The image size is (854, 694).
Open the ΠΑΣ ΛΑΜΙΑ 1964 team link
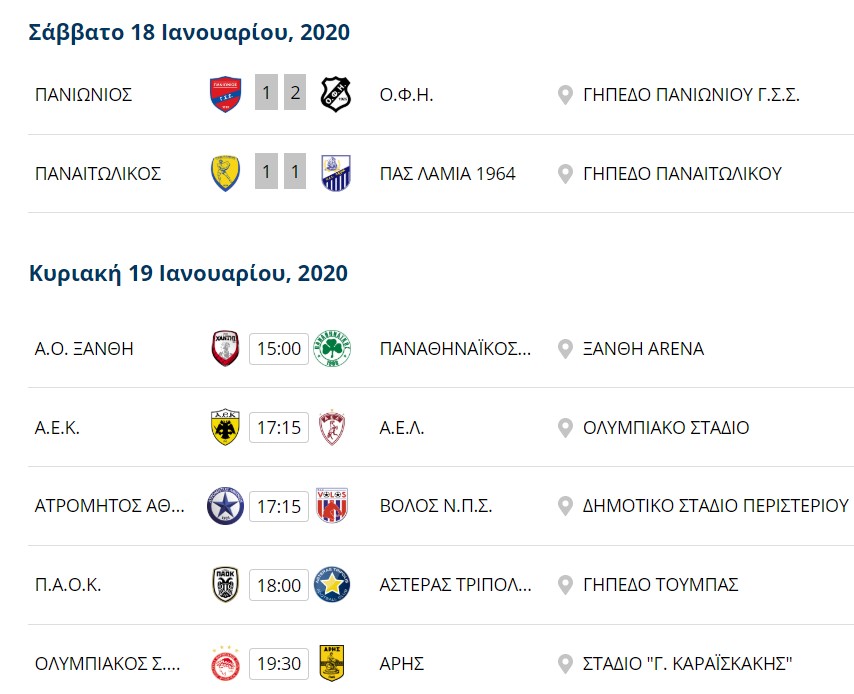point(447,174)
